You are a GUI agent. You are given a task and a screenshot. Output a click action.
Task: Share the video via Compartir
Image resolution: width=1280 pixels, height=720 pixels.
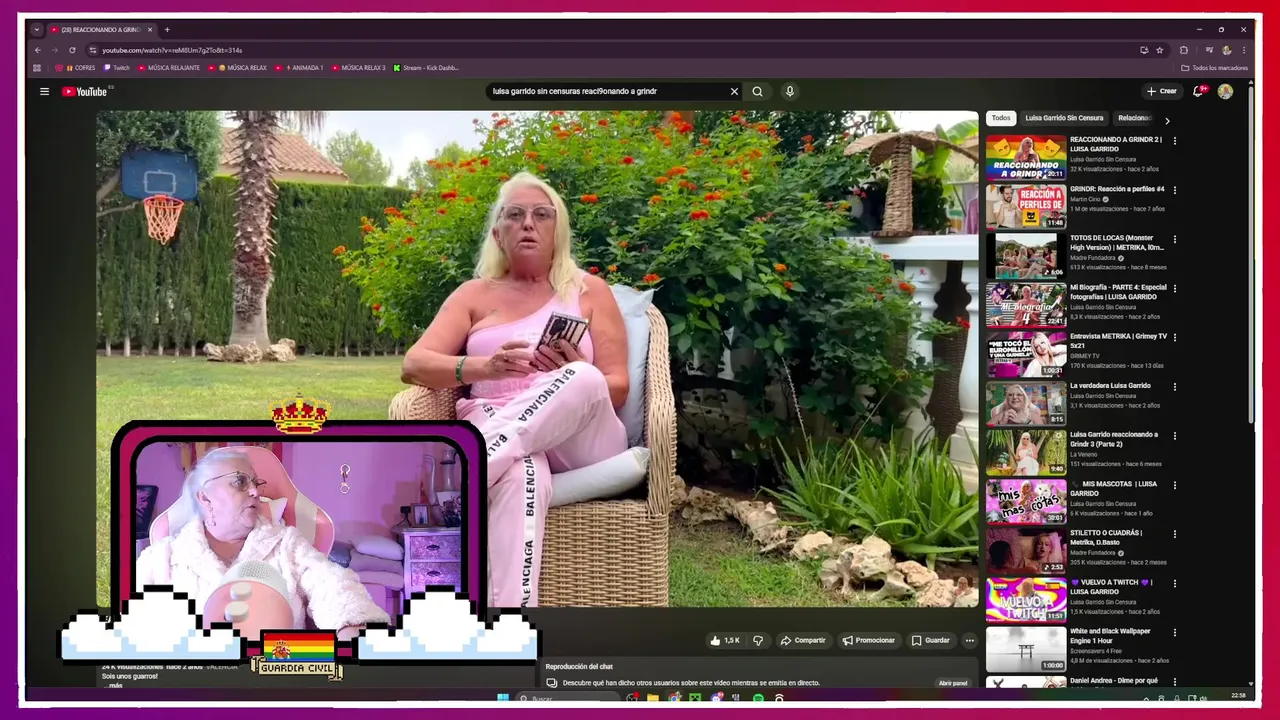click(803, 640)
